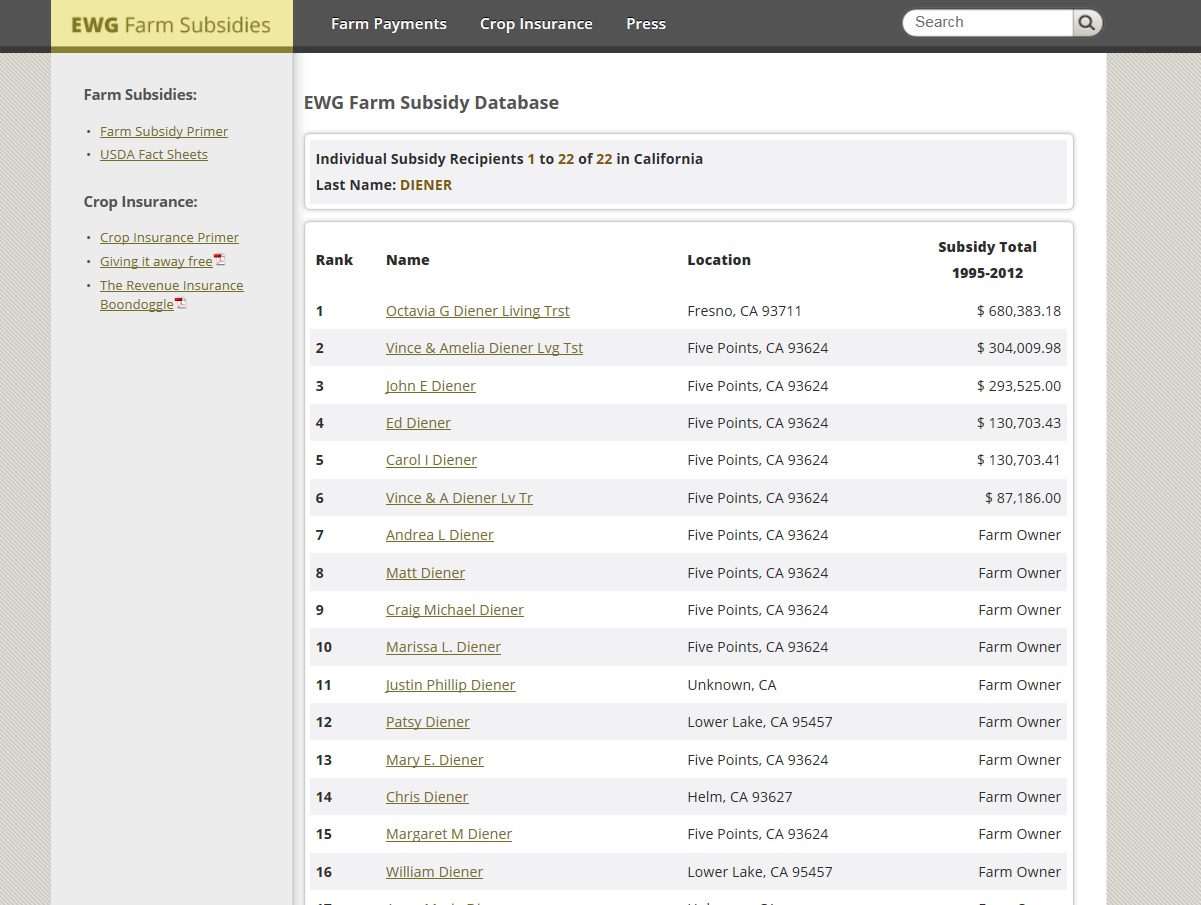The image size is (1201, 905).
Task: Click PDF icon beside Giving it away free
Action: click(x=220, y=260)
